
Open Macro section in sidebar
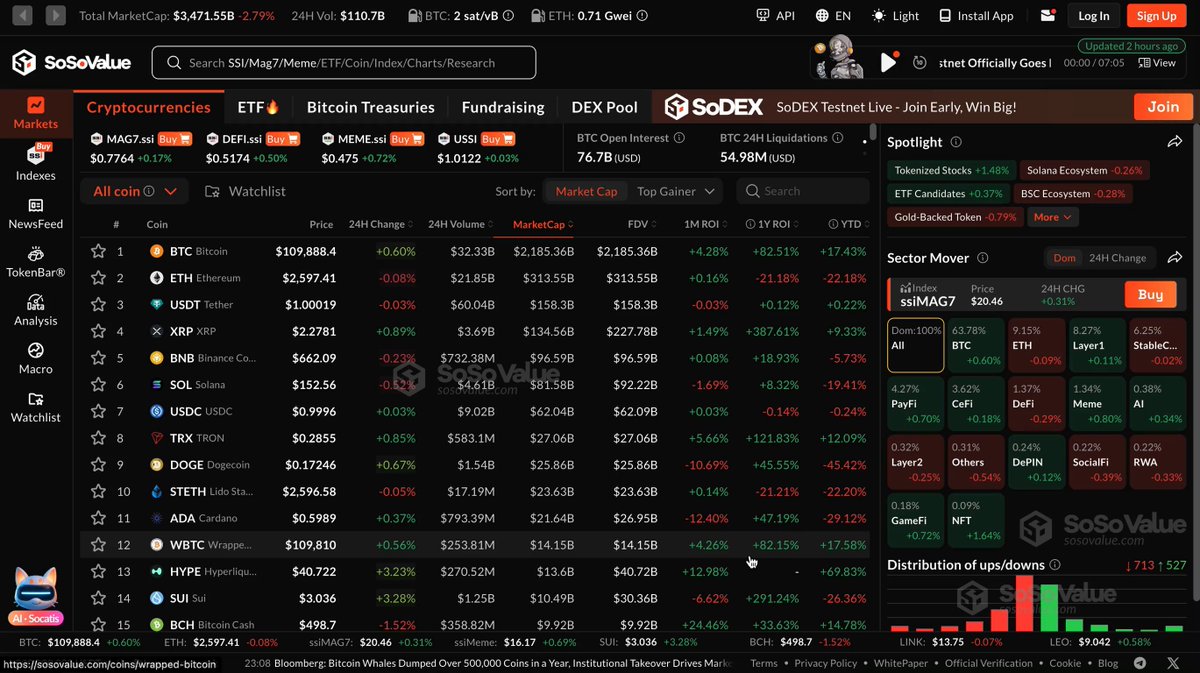coord(36,359)
